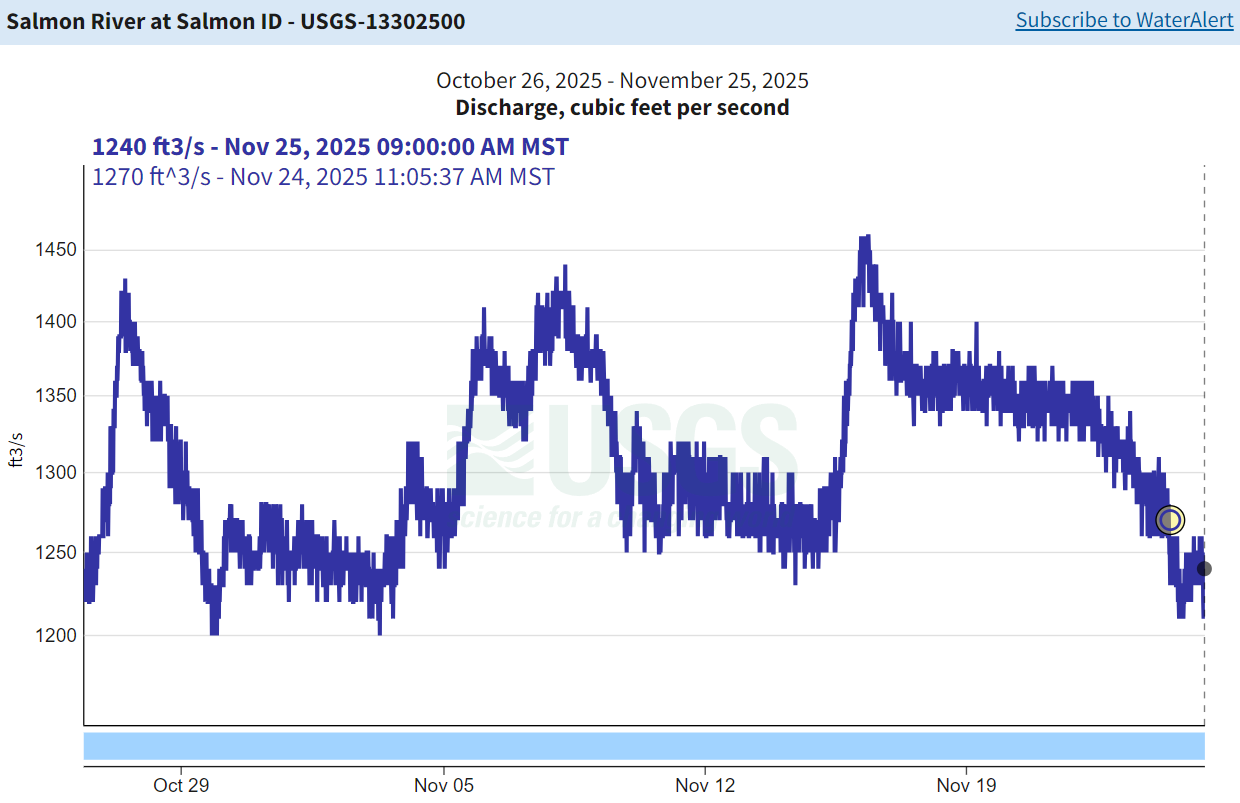Click the Nov 05 x-axis date label
Image resolution: width=1240 pixels, height=803 pixels.
(x=444, y=785)
